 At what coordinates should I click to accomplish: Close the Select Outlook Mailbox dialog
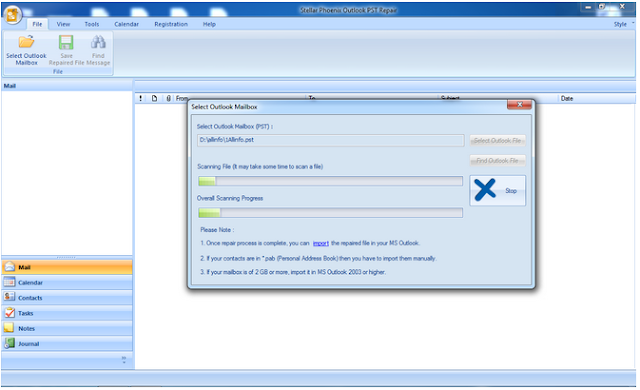point(519,105)
